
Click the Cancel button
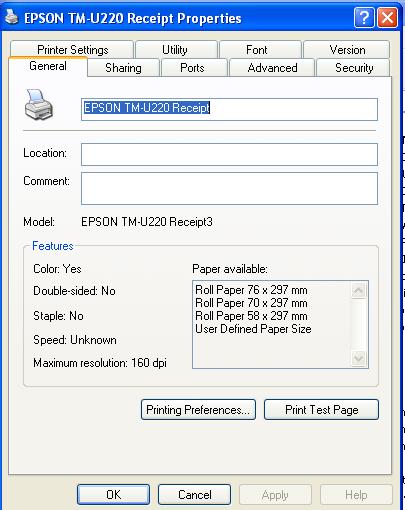(194, 495)
